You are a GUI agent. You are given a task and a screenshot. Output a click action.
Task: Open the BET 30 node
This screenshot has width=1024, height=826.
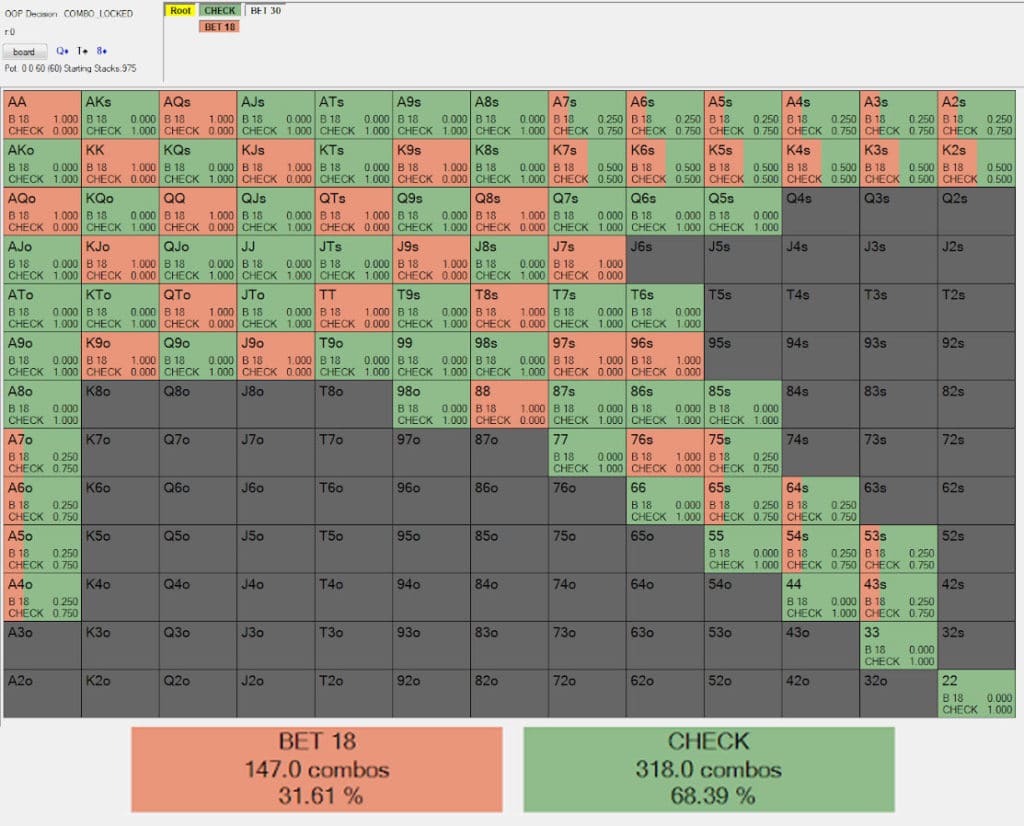tap(263, 11)
